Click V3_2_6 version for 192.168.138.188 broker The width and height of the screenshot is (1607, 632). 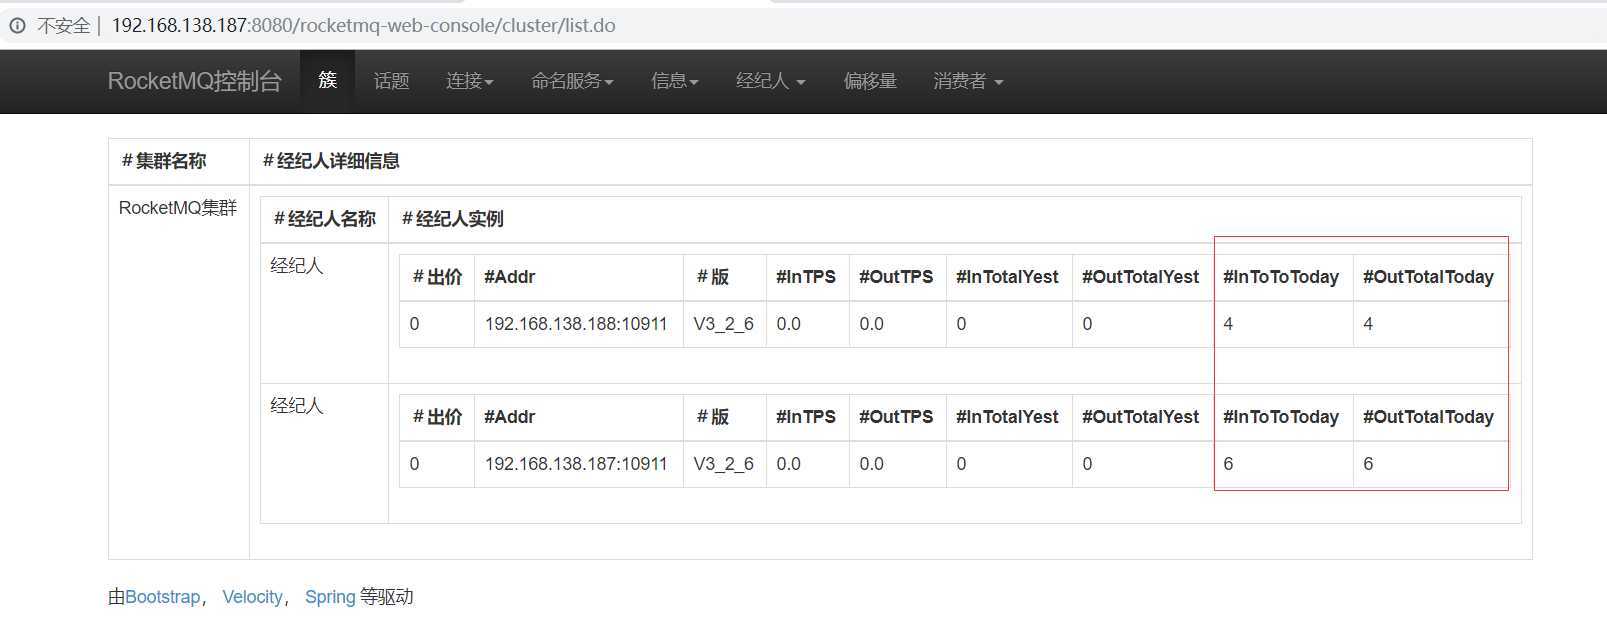click(x=724, y=324)
